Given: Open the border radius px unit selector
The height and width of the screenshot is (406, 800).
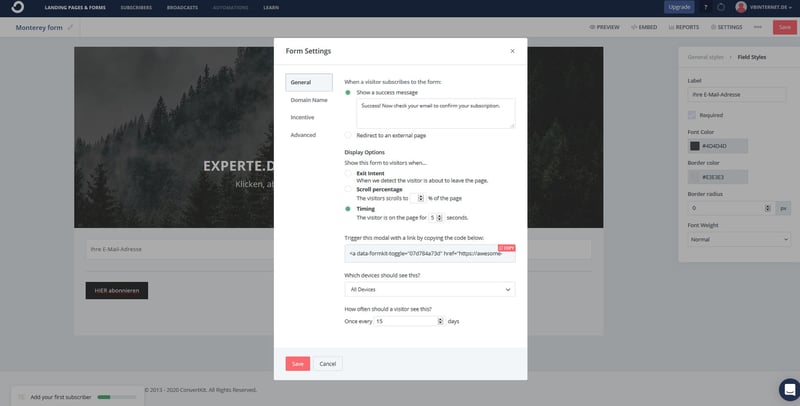Looking at the screenshot, I should pyautogui.click(x=783, y=208).
